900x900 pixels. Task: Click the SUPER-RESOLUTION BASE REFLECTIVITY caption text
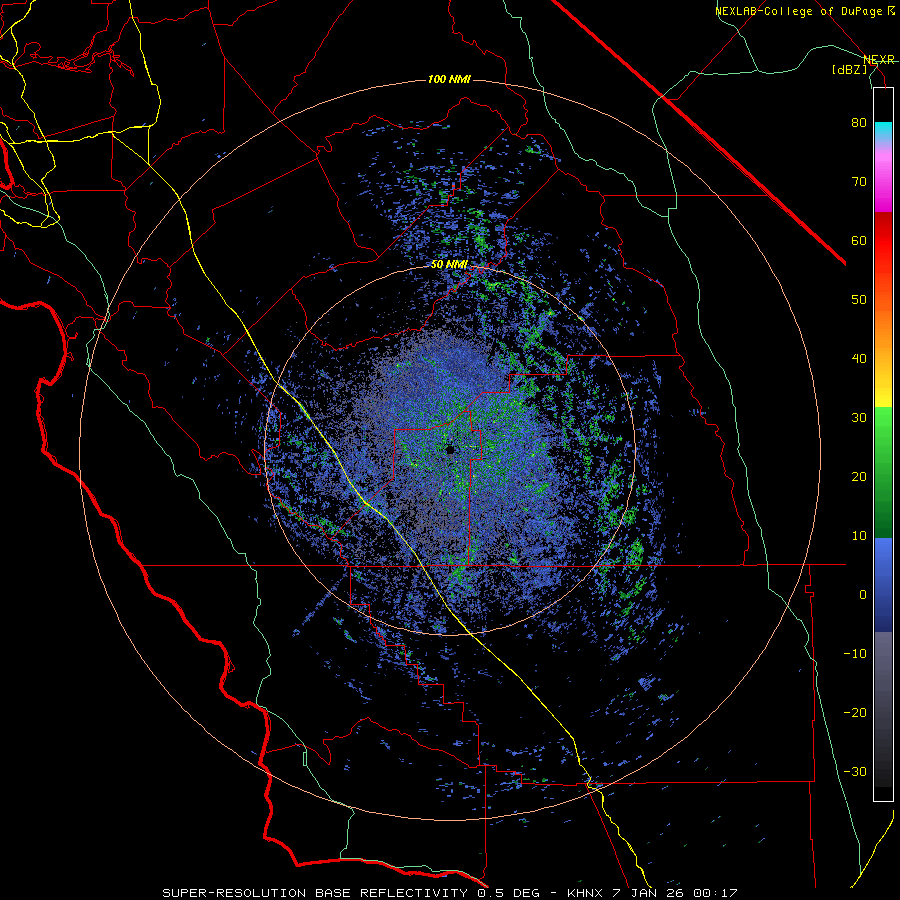pyautogui.click(x=315, y=893)
